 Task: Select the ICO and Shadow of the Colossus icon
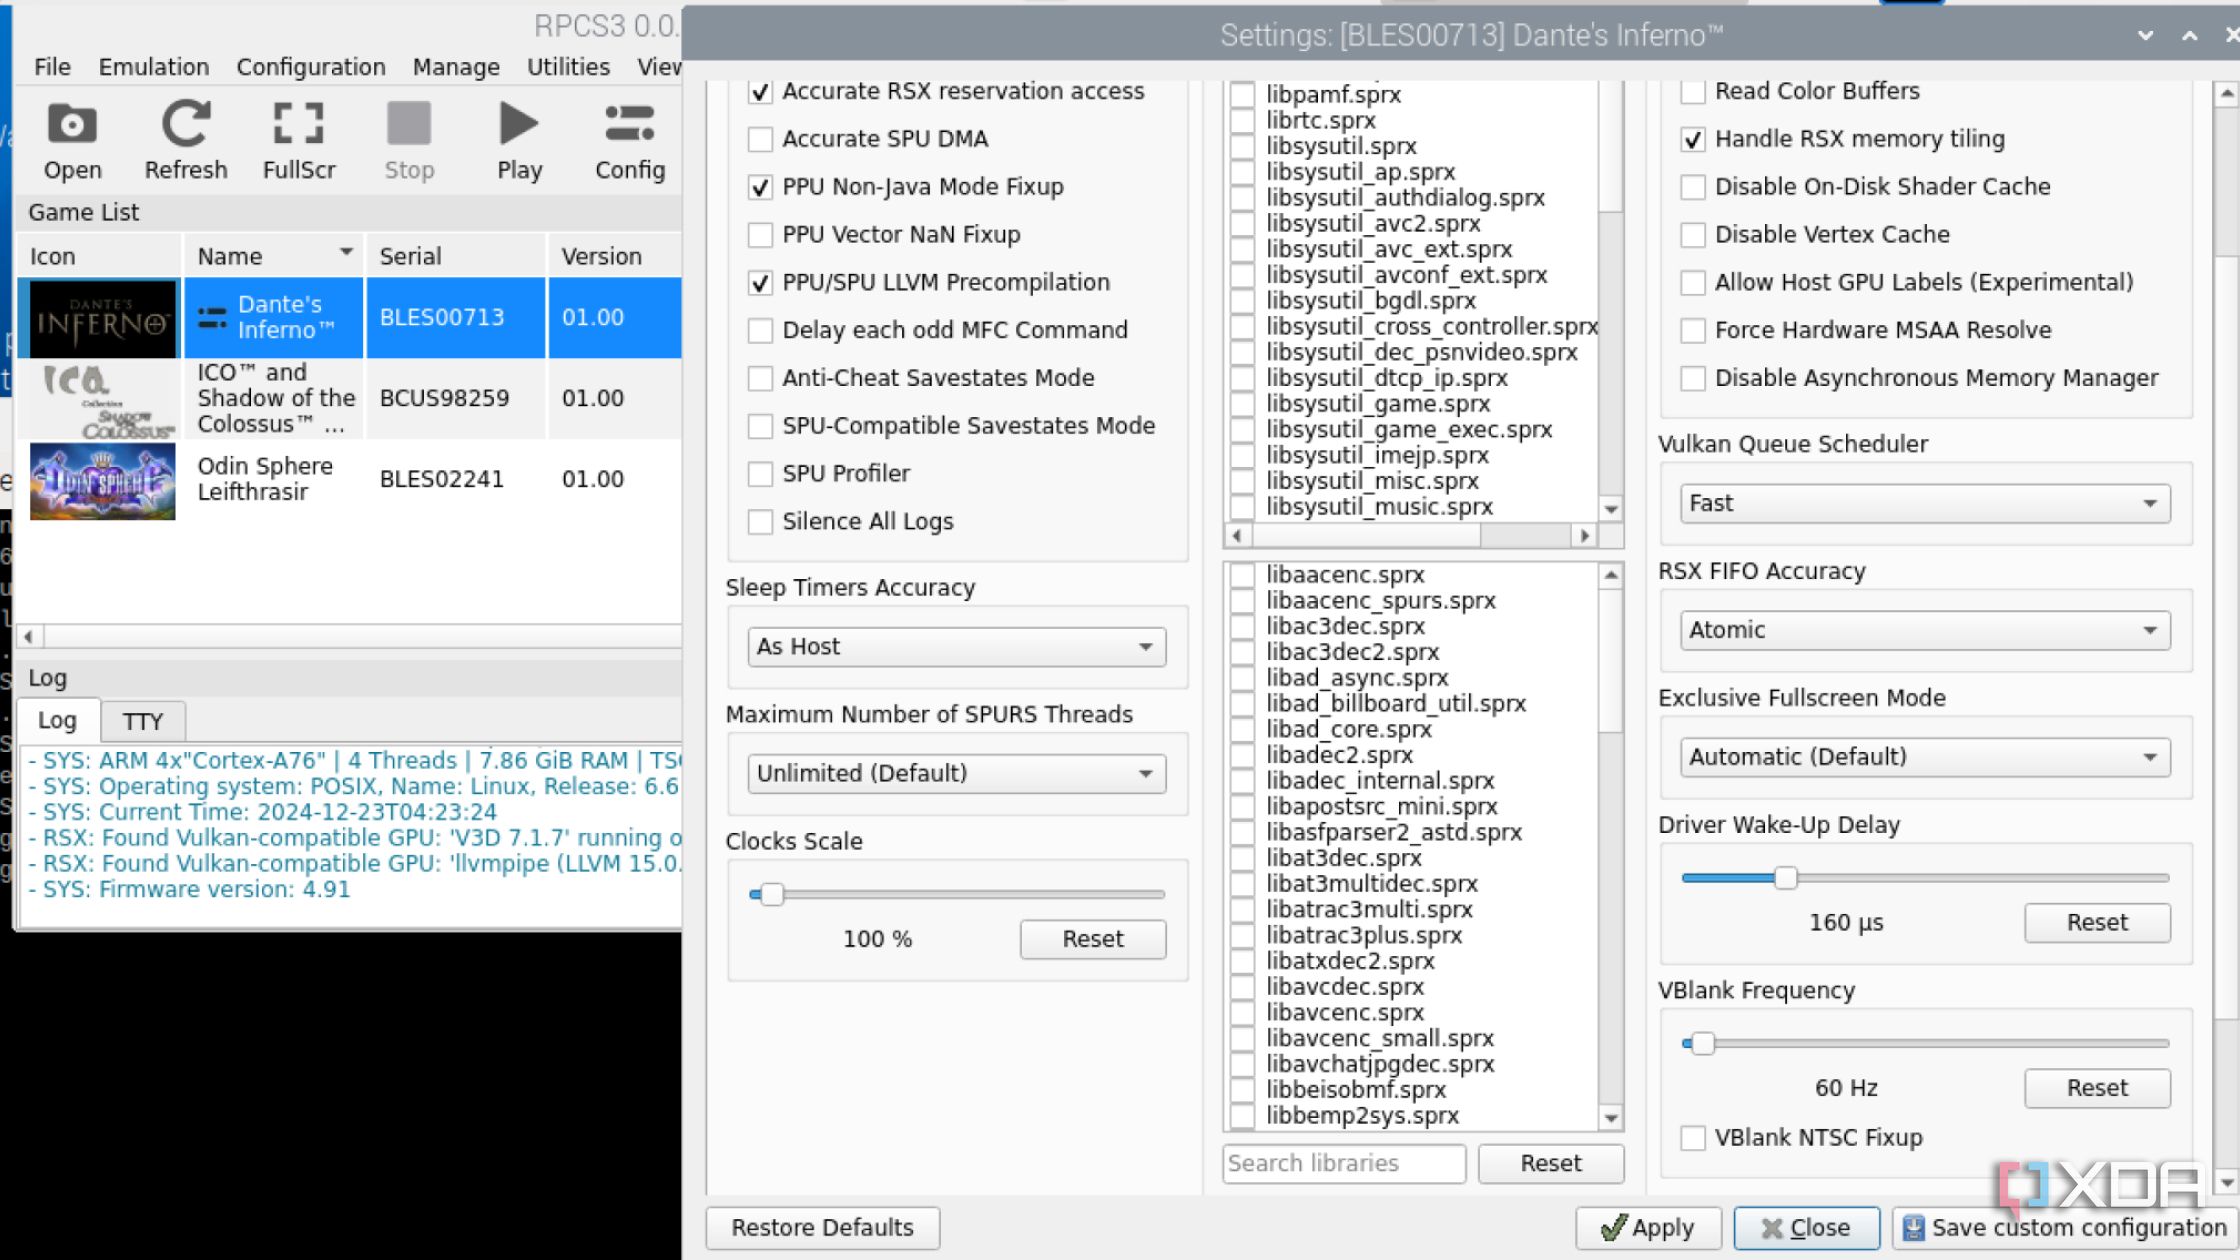click(102, 399)
